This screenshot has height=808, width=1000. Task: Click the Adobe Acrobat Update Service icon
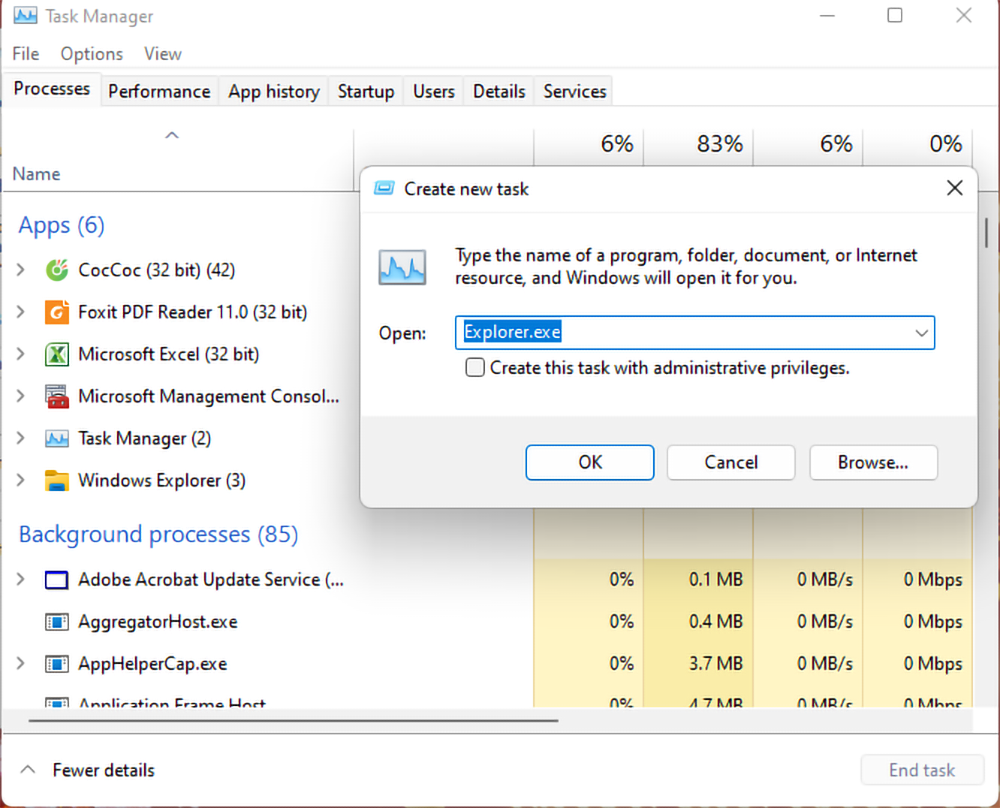pos(57,580)
